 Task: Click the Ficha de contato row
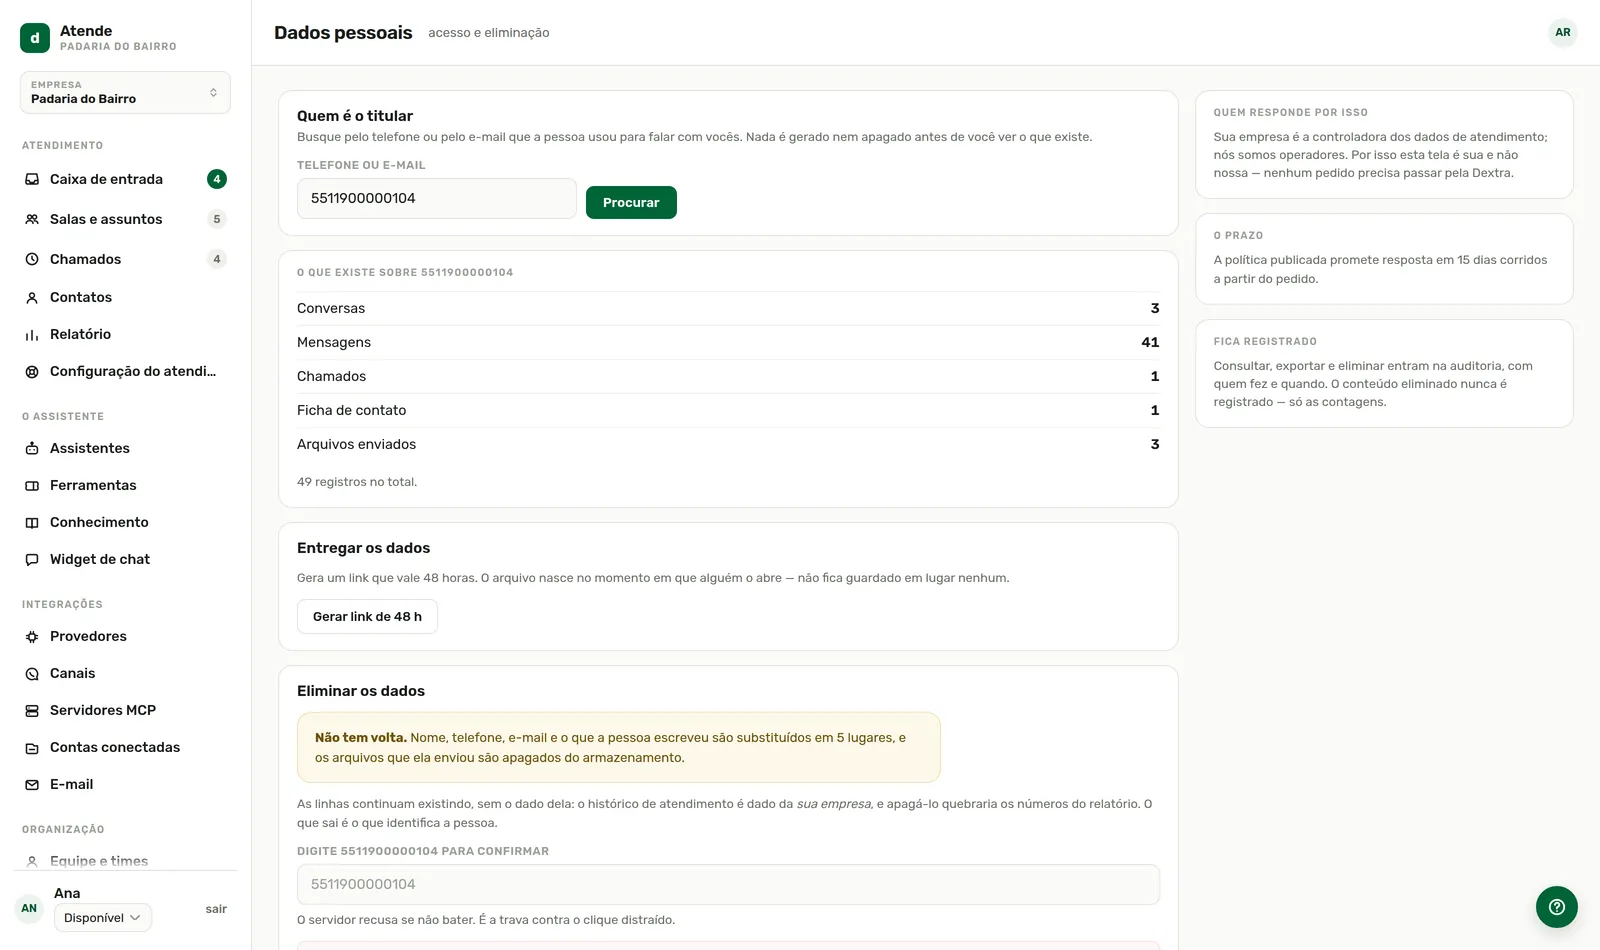[x=728, y=410]
